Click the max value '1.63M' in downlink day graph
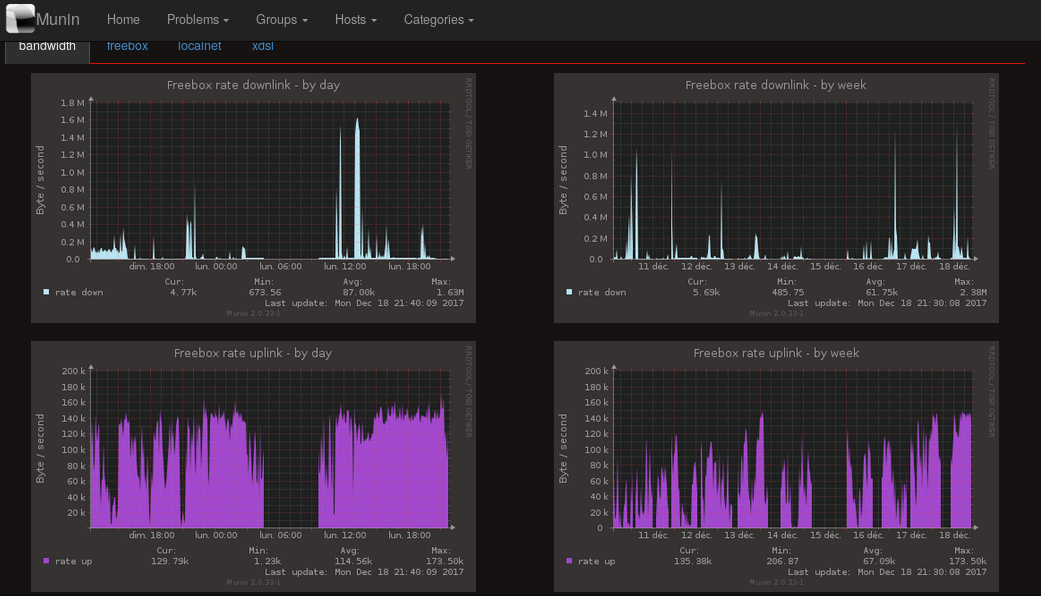 tap(450, 292)
